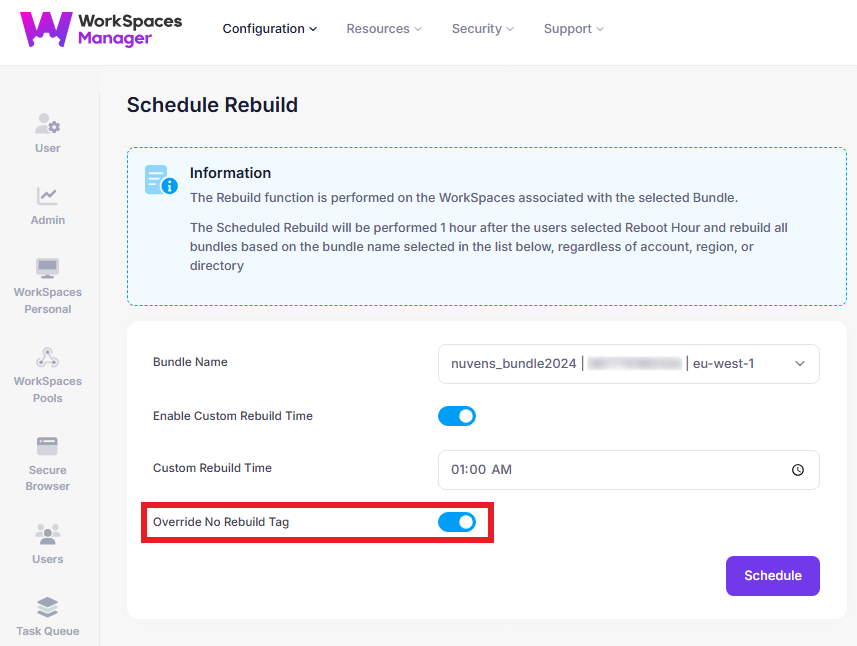The height and width of the screenshot is (646, 857).
Task: Open the Support menu
Action: coord(573,29)
